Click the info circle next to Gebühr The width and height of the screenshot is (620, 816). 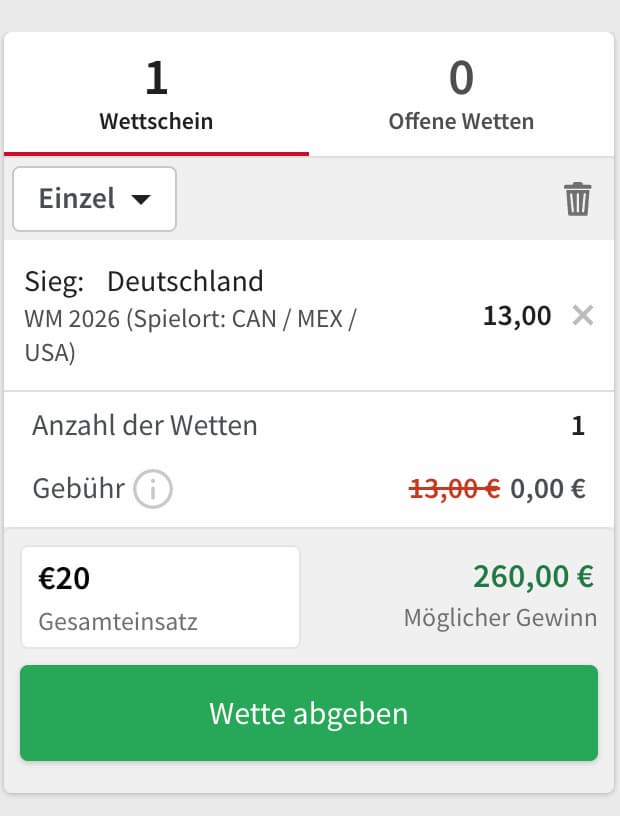[152, 489]
